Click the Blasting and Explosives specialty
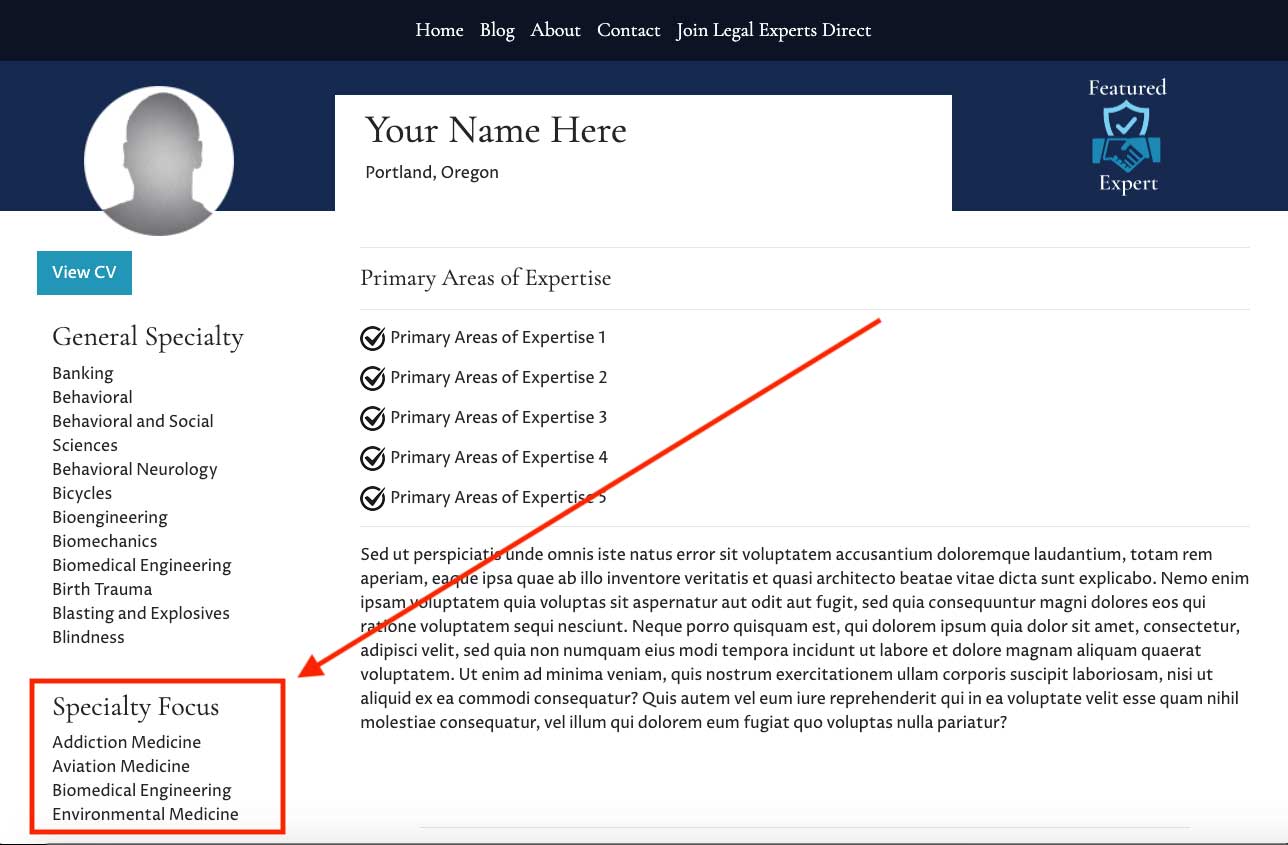1288x845 pixels. (140, 613)
